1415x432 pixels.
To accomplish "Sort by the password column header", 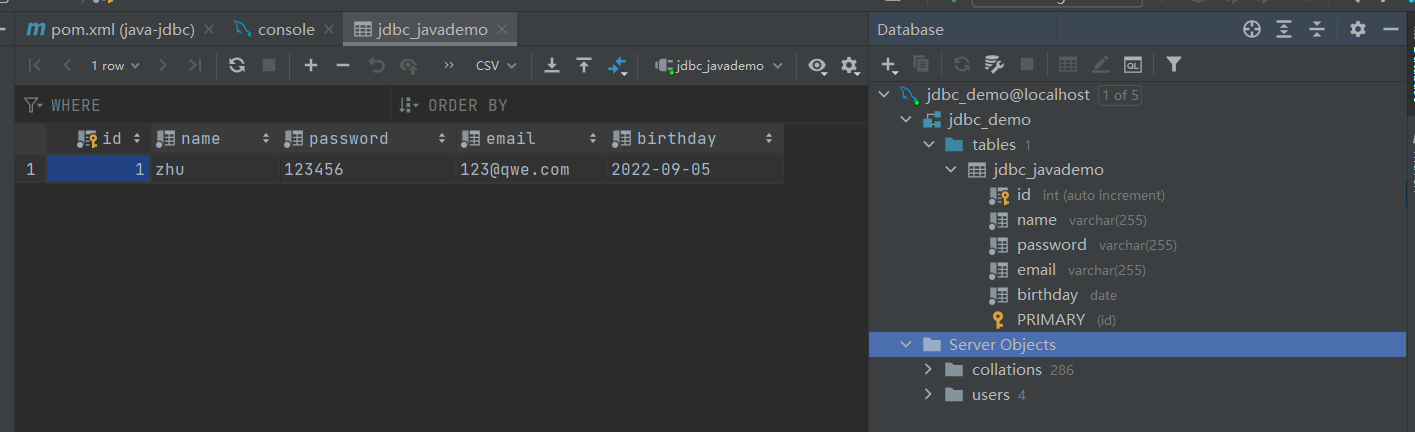I will point(366,139).
